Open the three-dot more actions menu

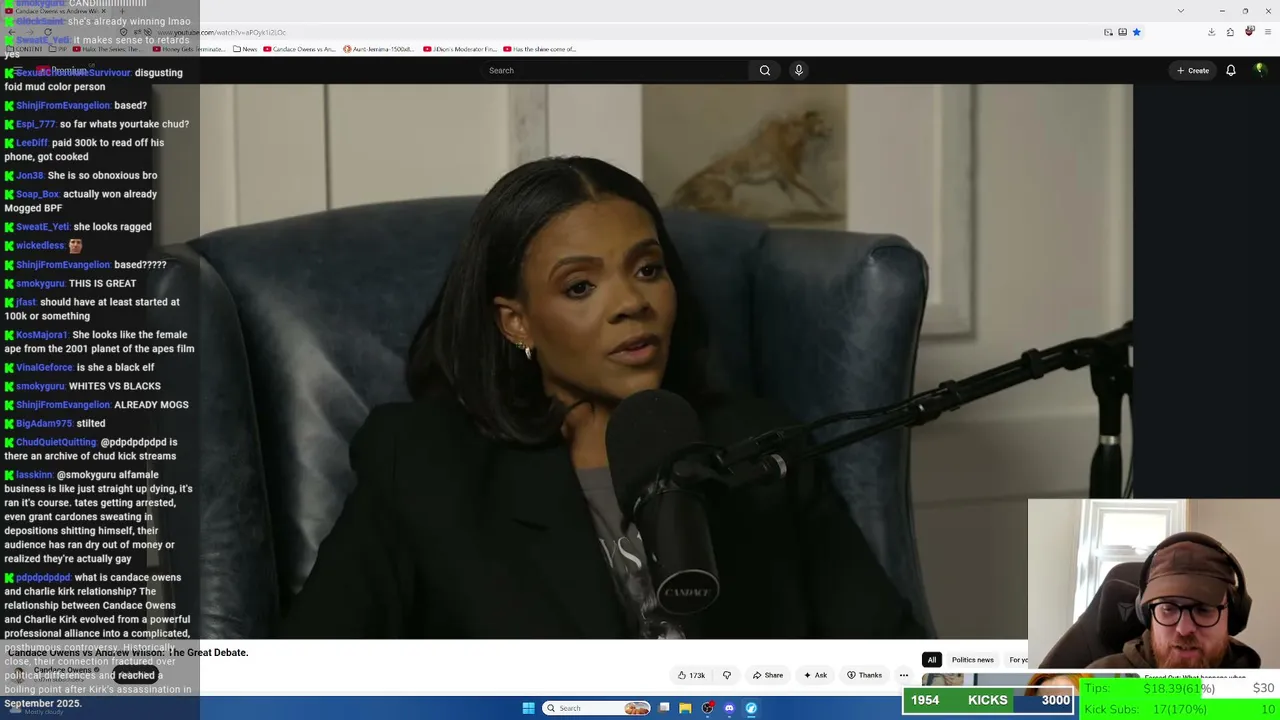[904, 675]
